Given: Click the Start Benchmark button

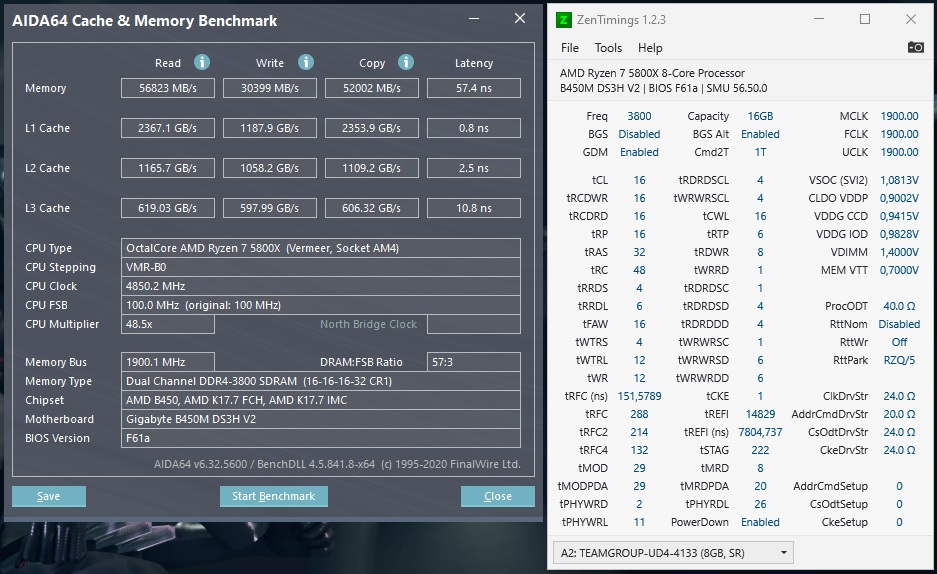Looking at the screenshot, I should point(273,496).
